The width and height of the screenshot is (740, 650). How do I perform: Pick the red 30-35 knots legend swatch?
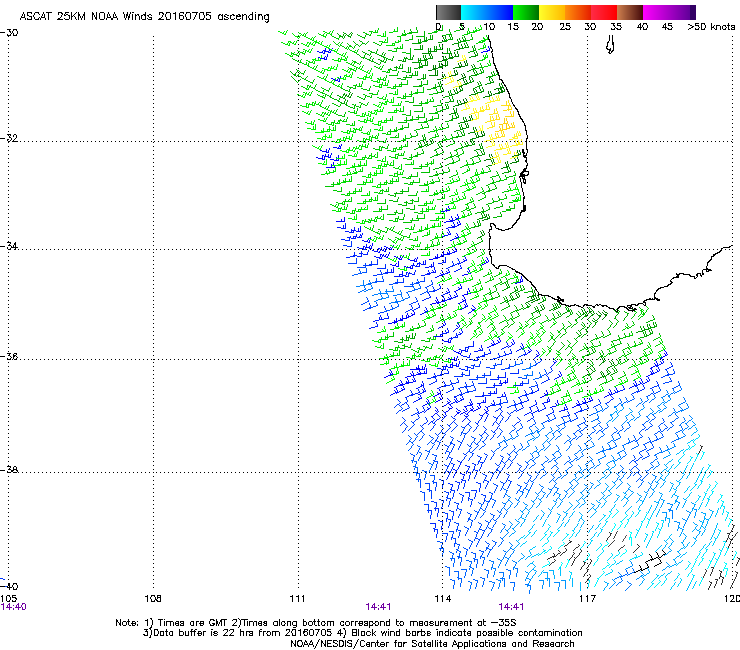coord(604,12)
